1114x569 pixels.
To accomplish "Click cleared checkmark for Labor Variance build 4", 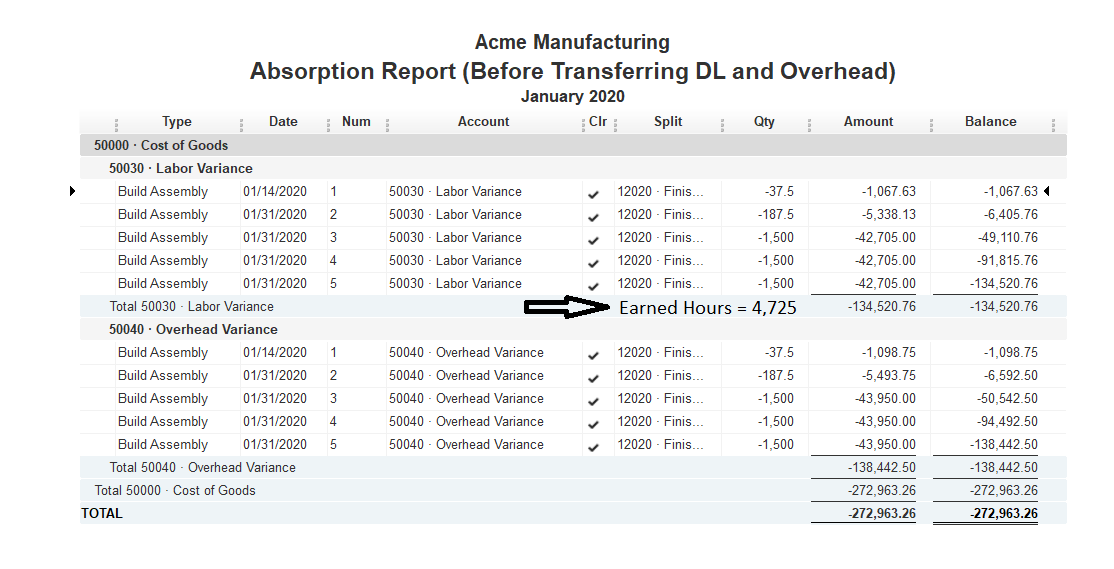I will point(594,263).
